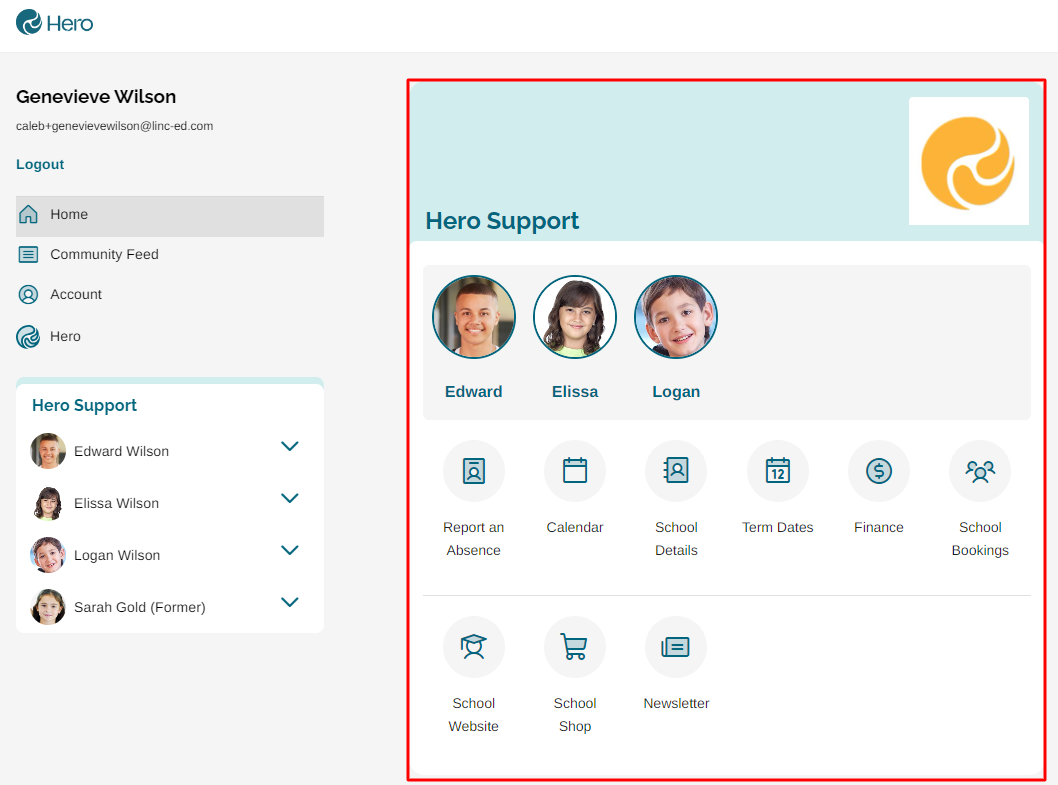This screenshot has width=1058, height=785.
Task: Click Logan's name under his photo
Action: tap(676, 391)
